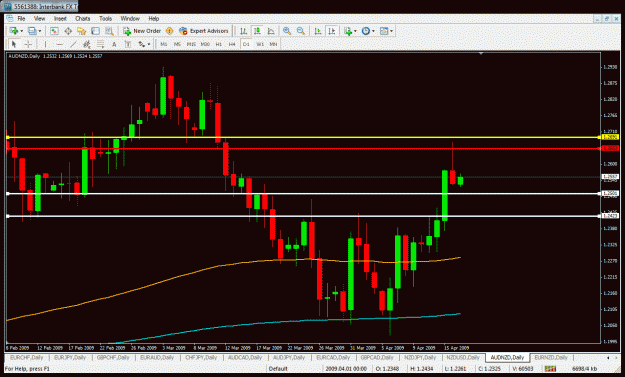Open the Templates icon
This screenshot has width=625, height=377.
[x=384, y=31]
